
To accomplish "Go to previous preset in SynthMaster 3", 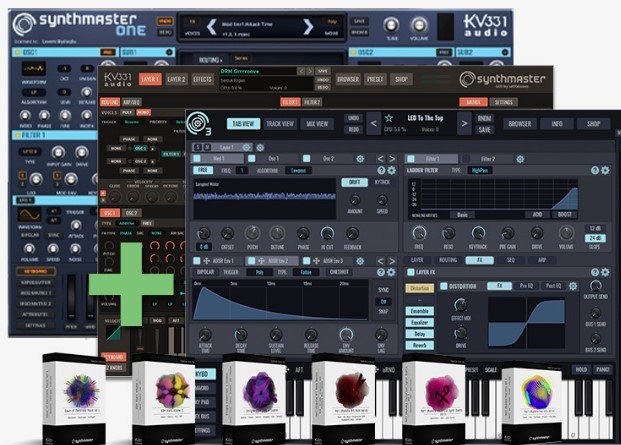I will pos(373,124).
